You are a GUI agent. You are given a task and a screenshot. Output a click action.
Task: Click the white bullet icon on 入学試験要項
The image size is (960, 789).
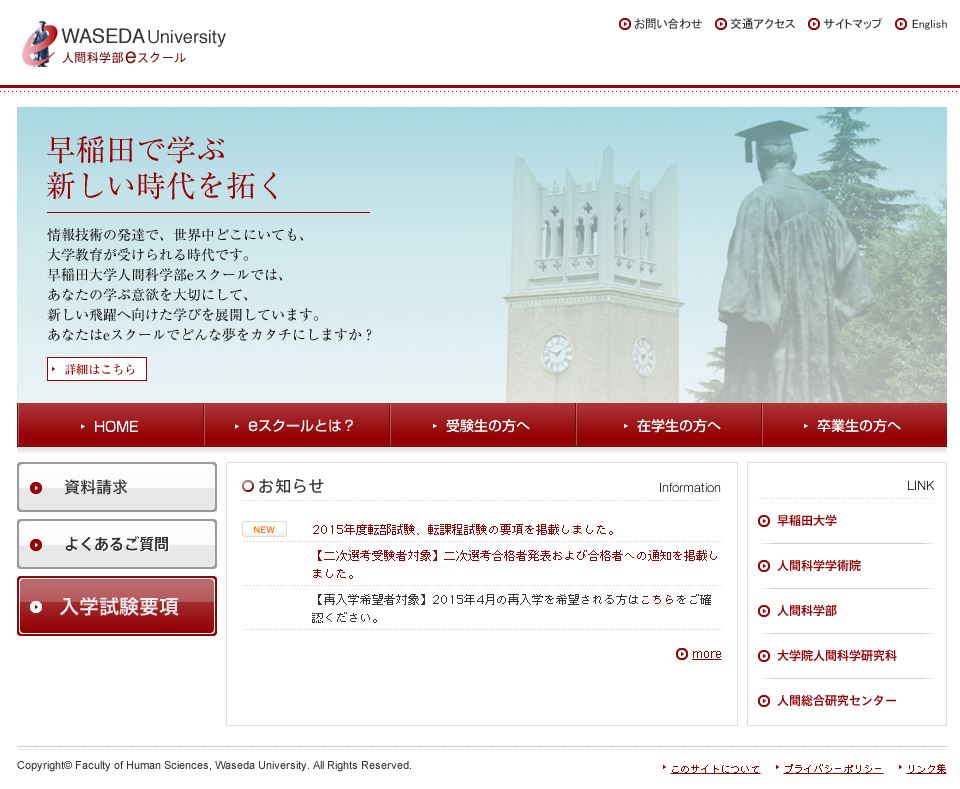(36, 607)
